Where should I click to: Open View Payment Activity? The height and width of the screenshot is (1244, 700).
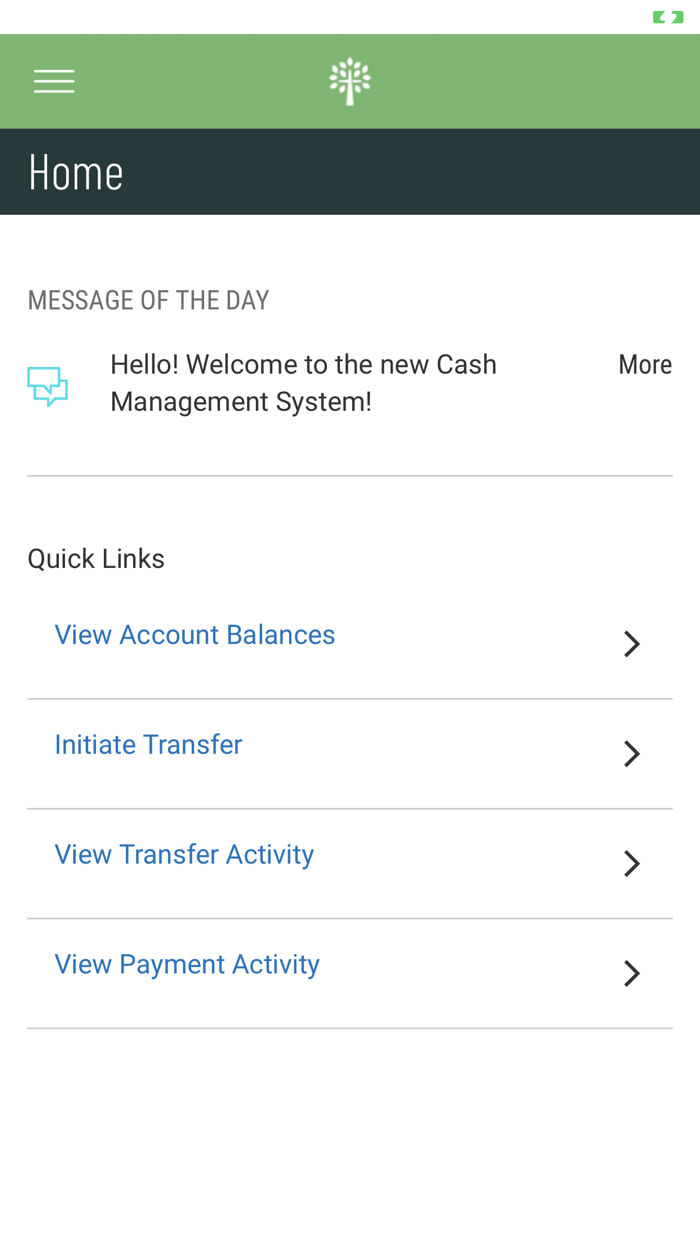[x=187, y=963]
